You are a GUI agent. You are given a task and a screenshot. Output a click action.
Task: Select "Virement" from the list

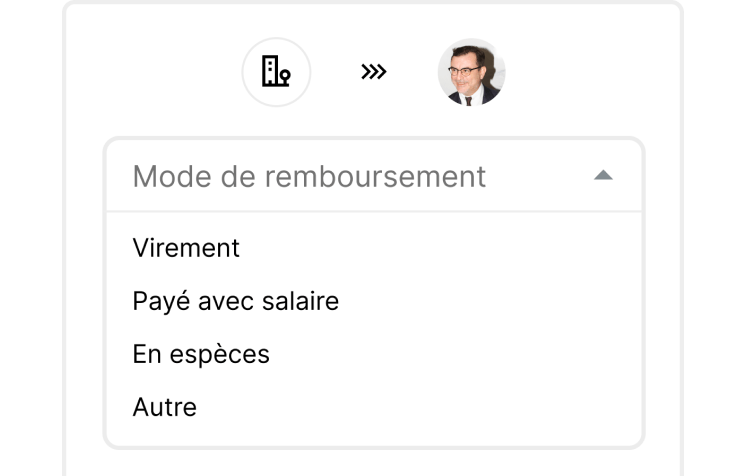186,247
